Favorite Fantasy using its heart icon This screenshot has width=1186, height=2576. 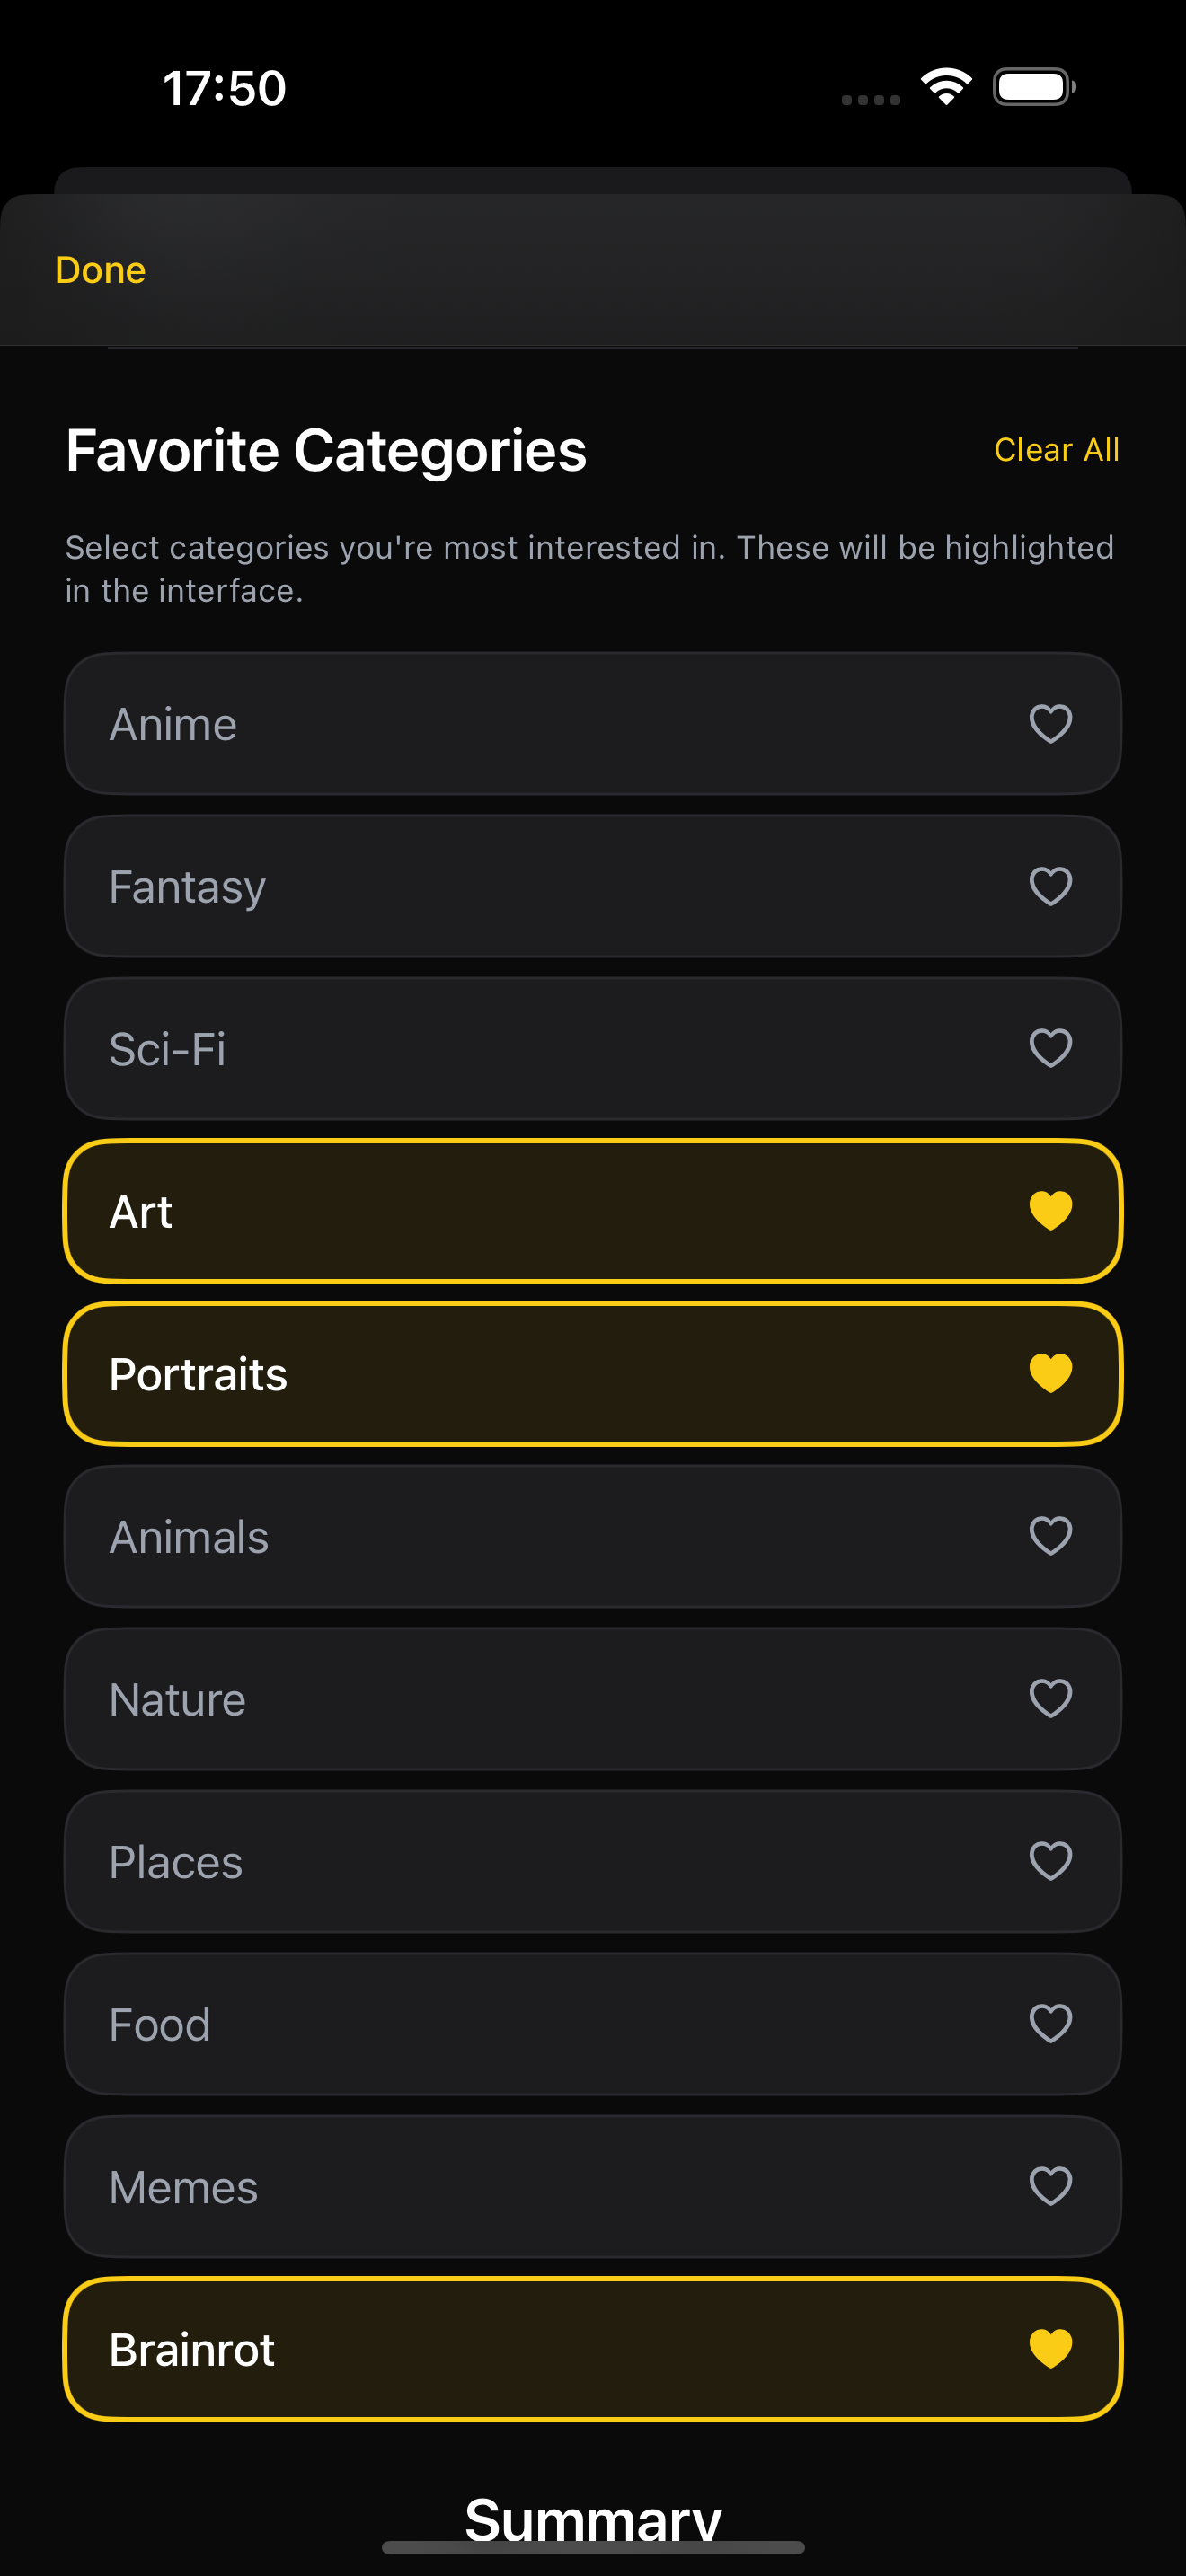click(x=1050, y=886)
